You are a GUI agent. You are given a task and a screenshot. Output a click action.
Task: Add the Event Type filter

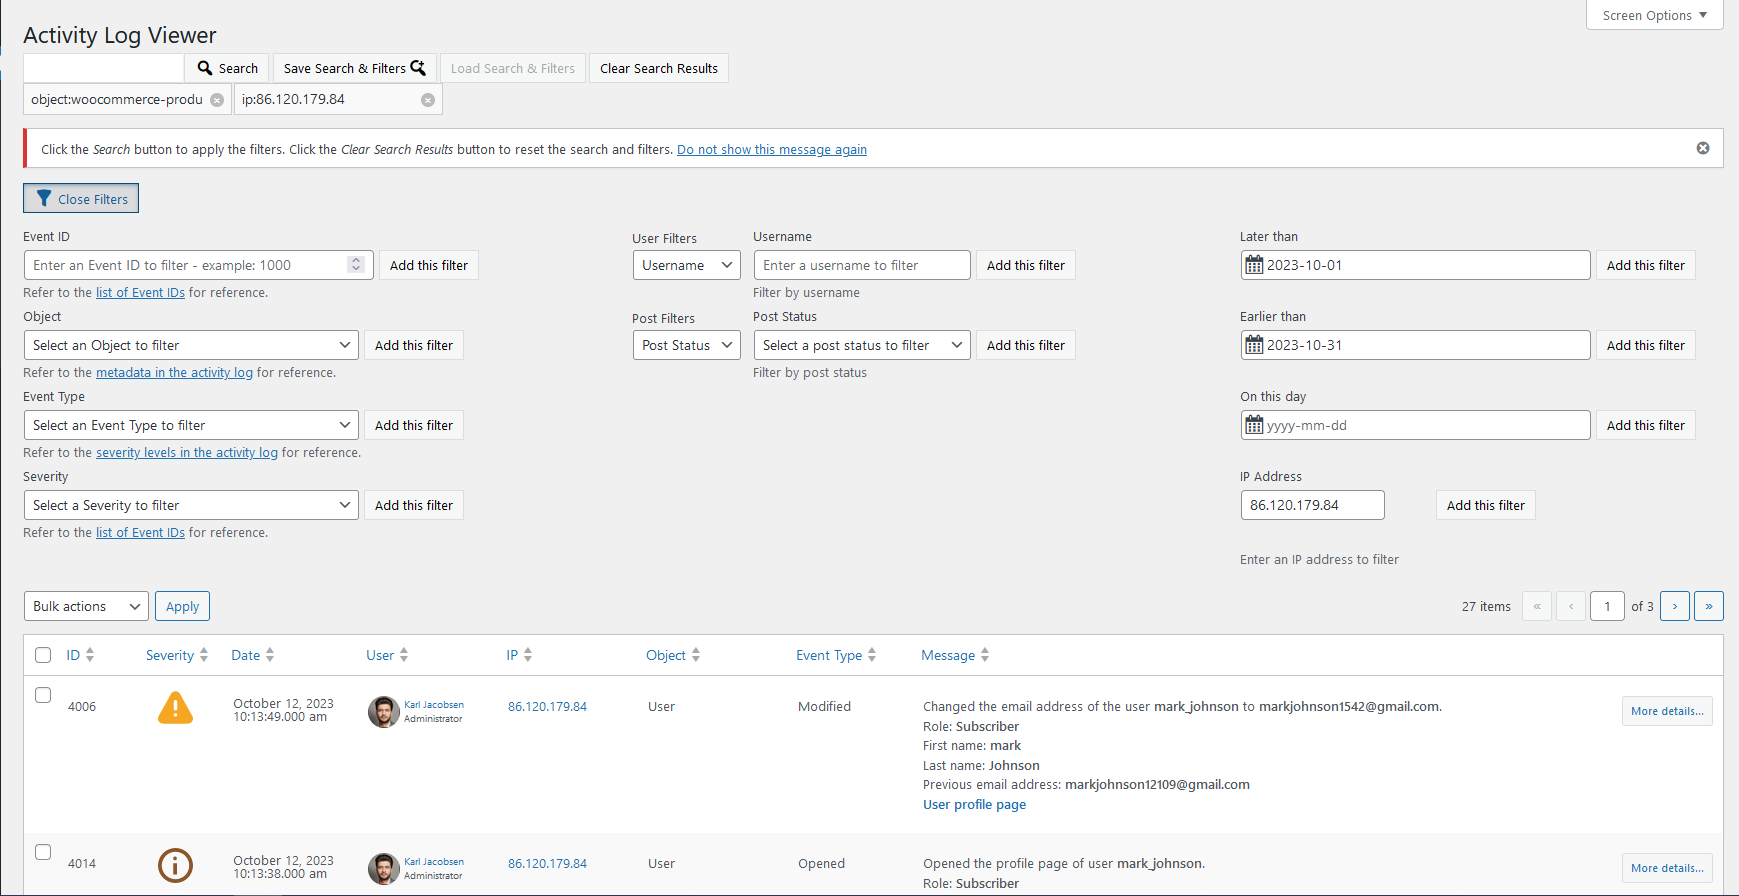pos(414,425)
